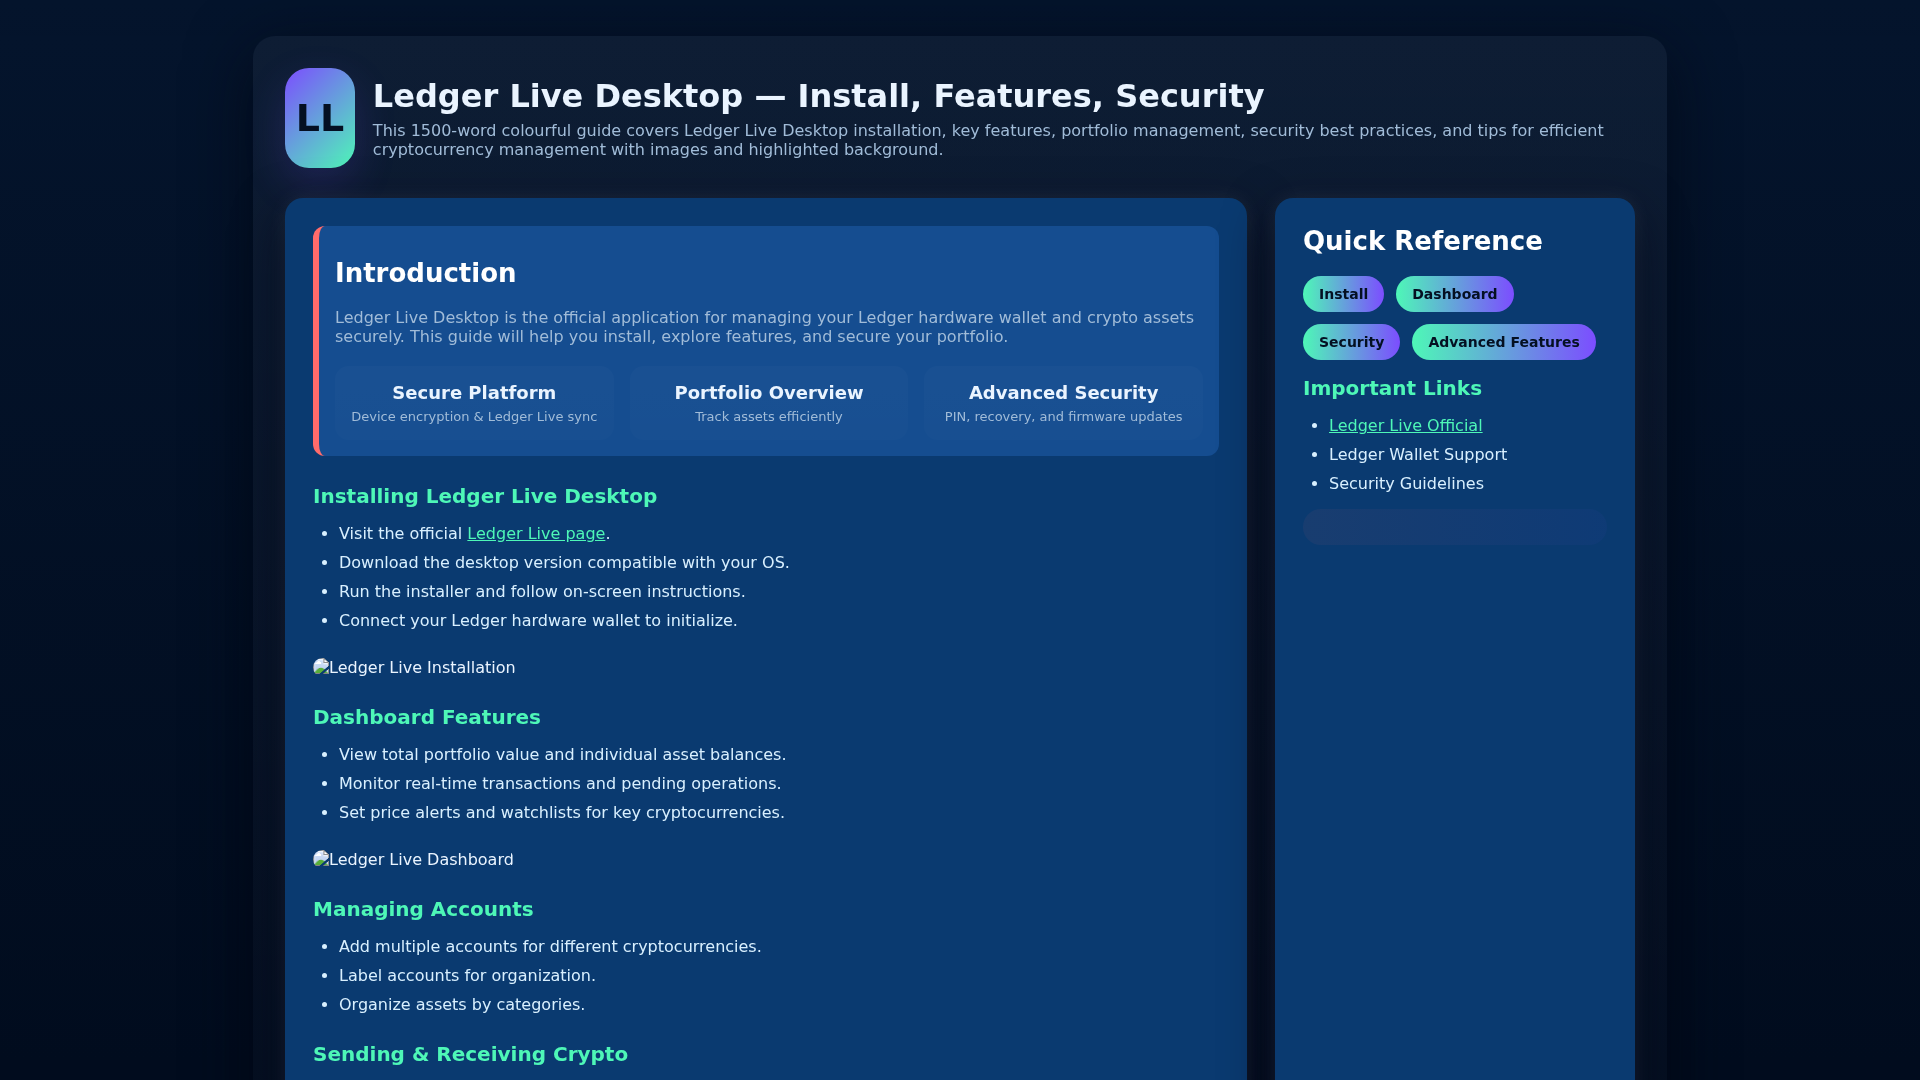Viewport: 1920px width, 1080px height.
Task: Follow the Ledger Live page link
Action: (536, 534)
